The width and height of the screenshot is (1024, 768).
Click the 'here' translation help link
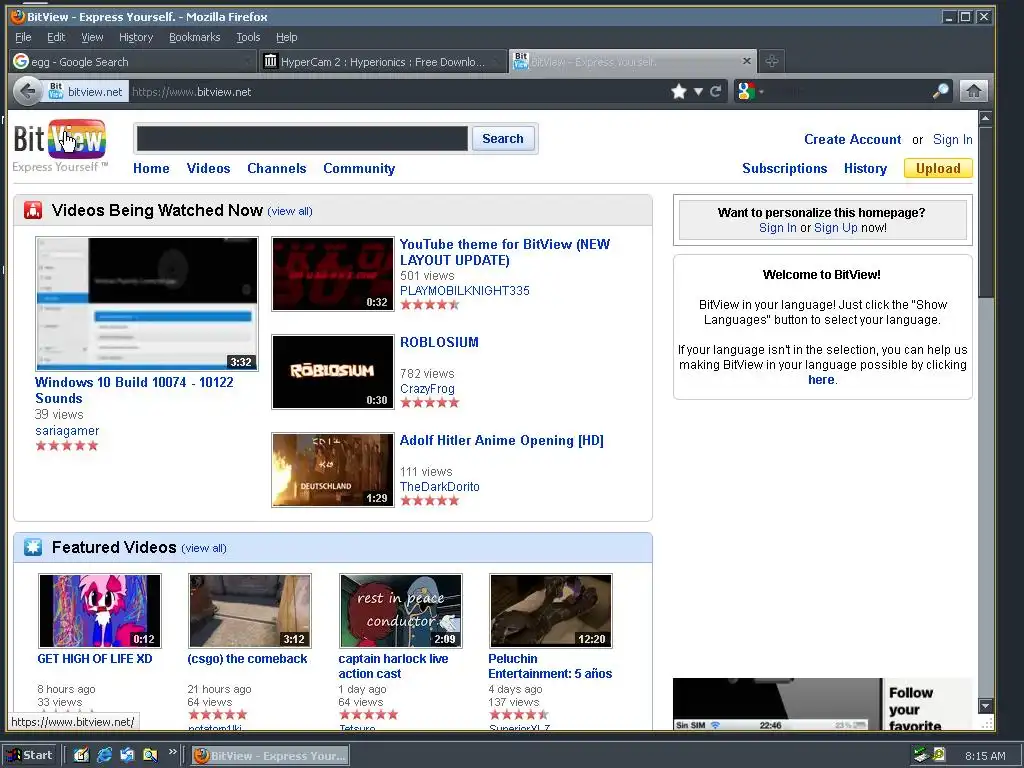[821, 379]
